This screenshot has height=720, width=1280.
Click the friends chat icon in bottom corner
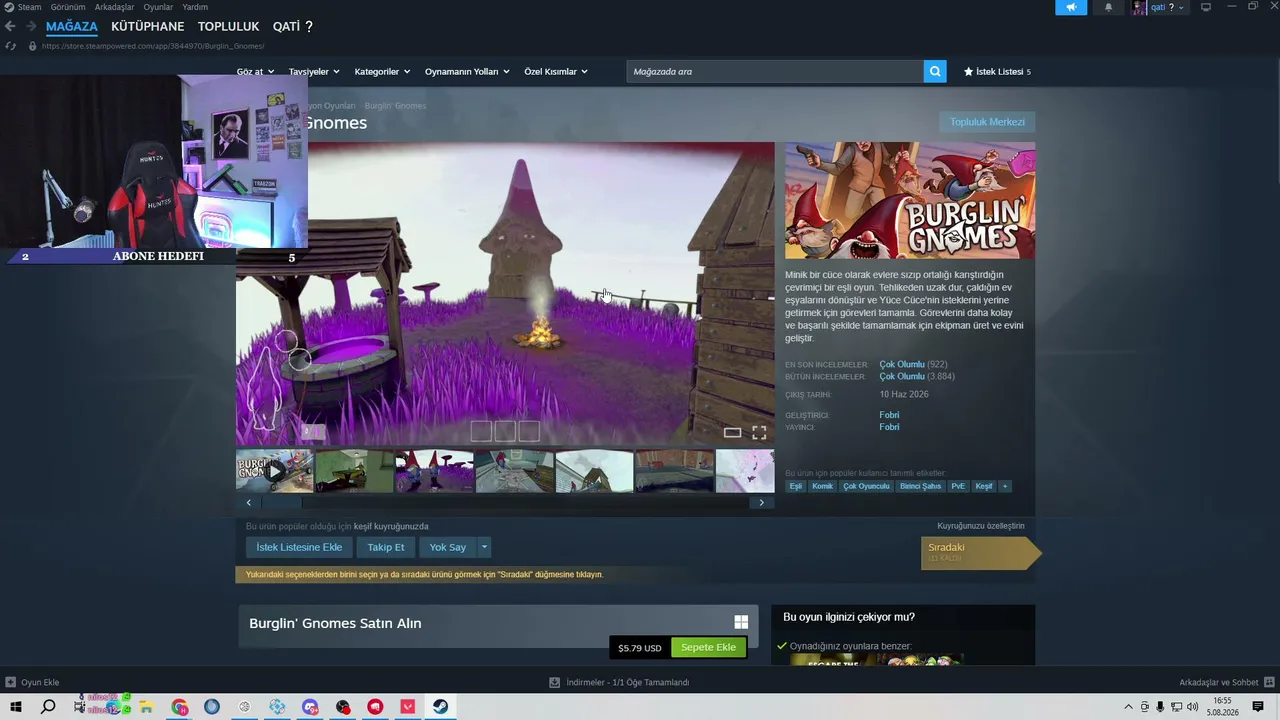(1267, 682)
